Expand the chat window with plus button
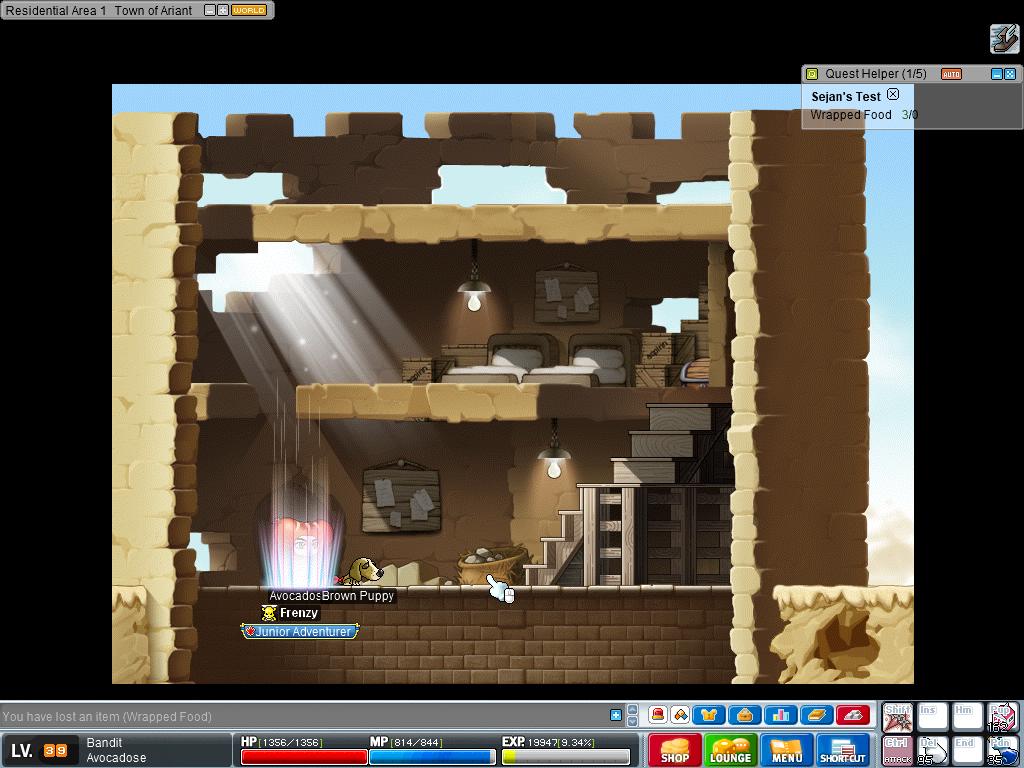 coord(616,715)
